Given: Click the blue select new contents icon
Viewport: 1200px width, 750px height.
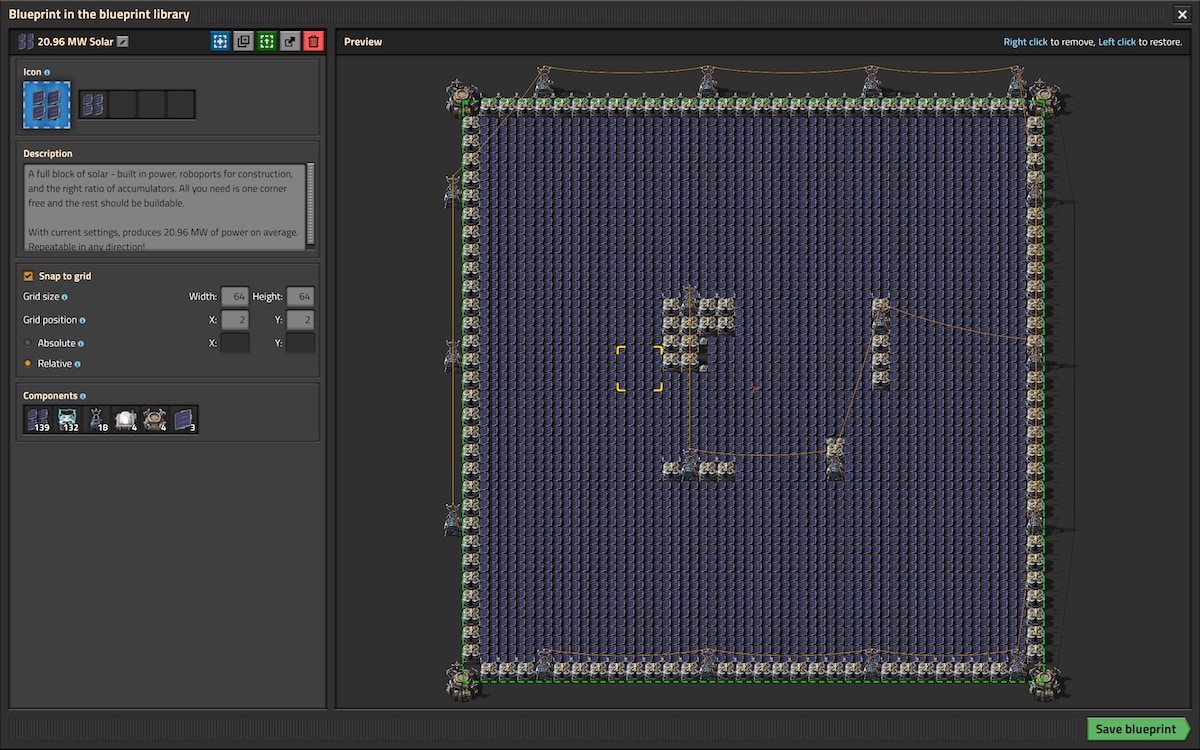Looking at the screenshot, I should point(220,41).
